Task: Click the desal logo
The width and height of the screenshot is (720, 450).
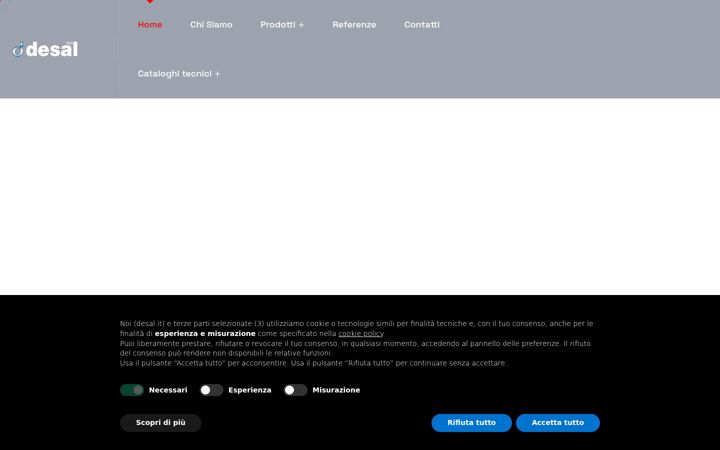Action: (x=45, y=49)
